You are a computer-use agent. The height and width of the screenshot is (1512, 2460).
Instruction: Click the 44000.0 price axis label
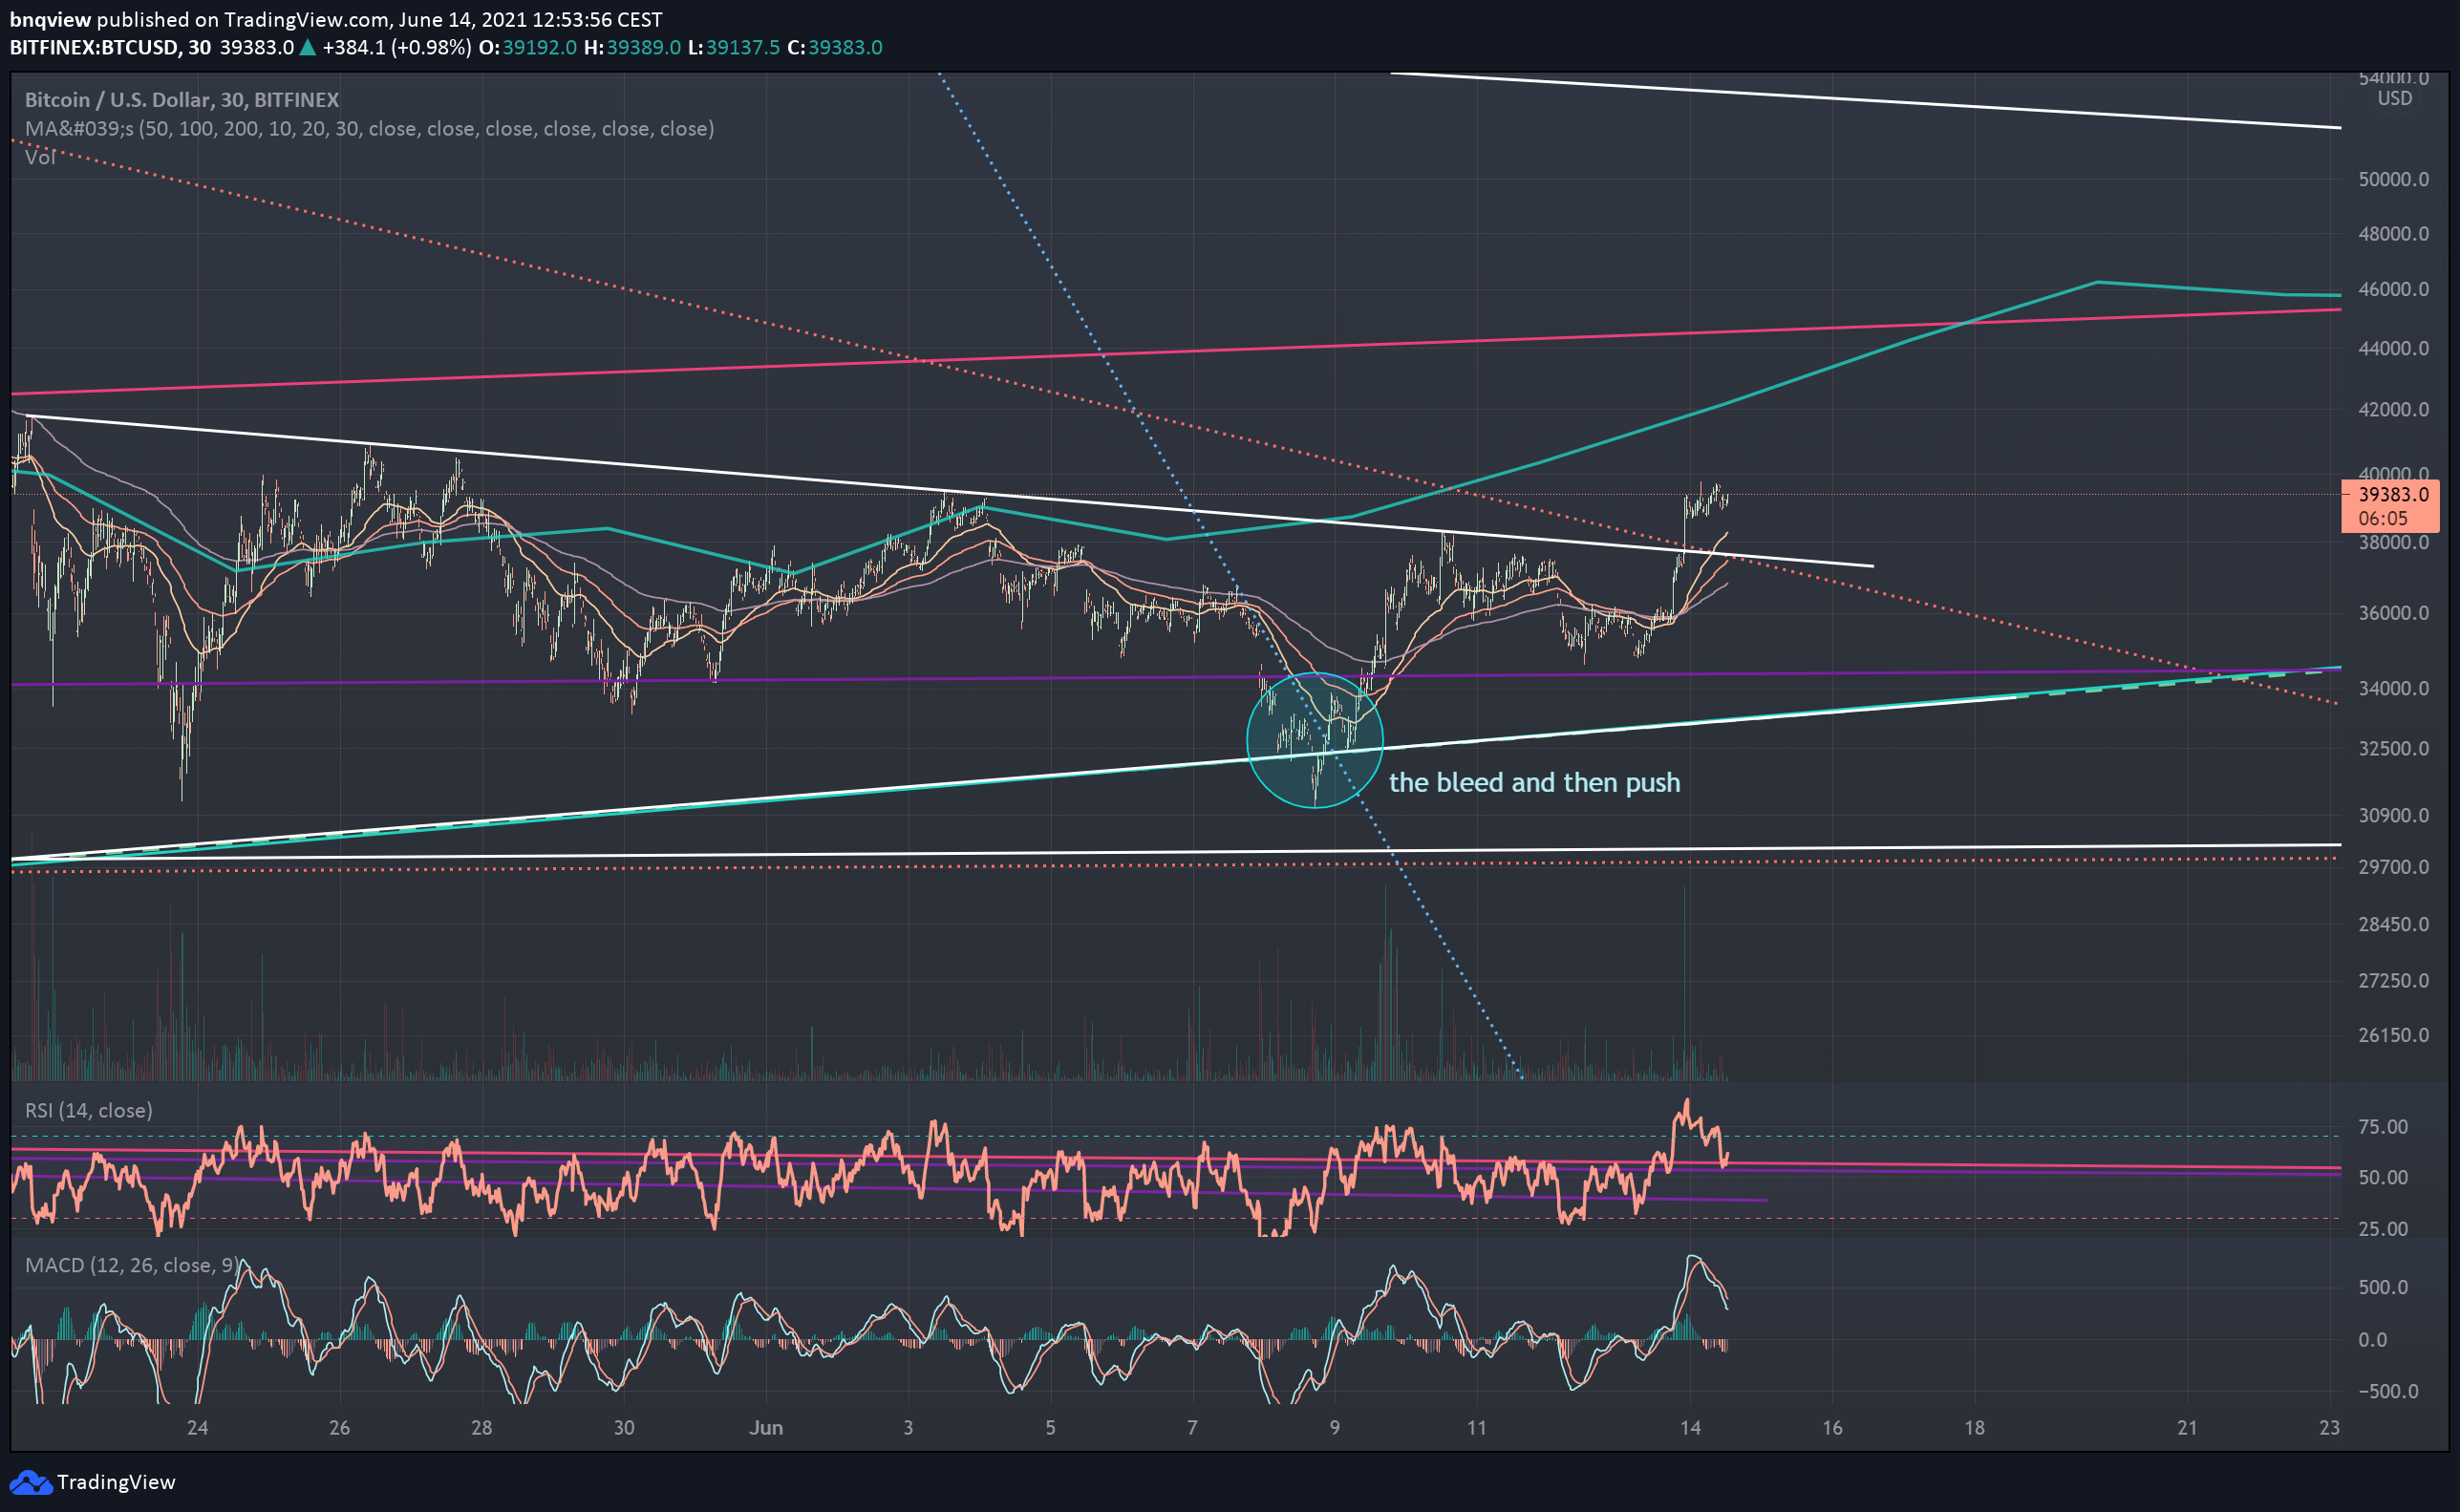[x=2393, y=348]
